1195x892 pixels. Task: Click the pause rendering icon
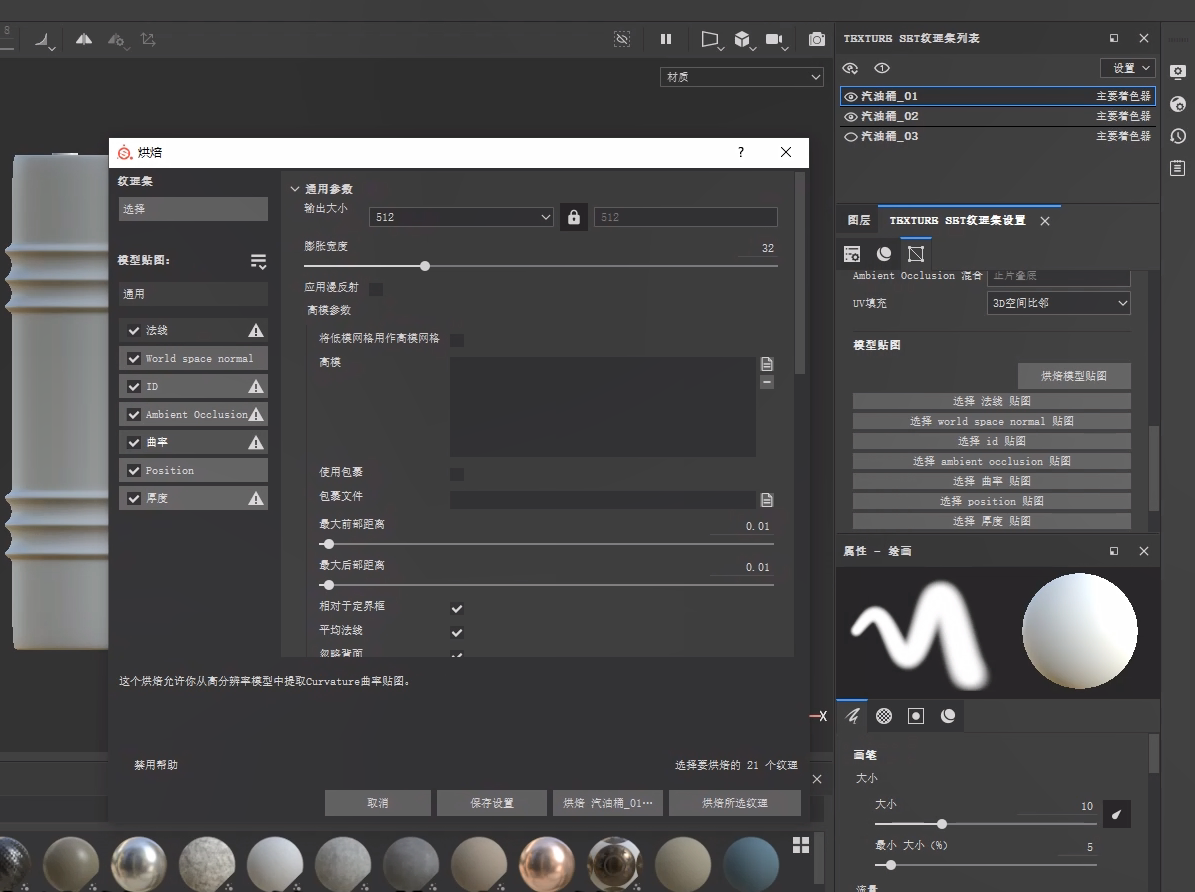click(x=666, y=39)
